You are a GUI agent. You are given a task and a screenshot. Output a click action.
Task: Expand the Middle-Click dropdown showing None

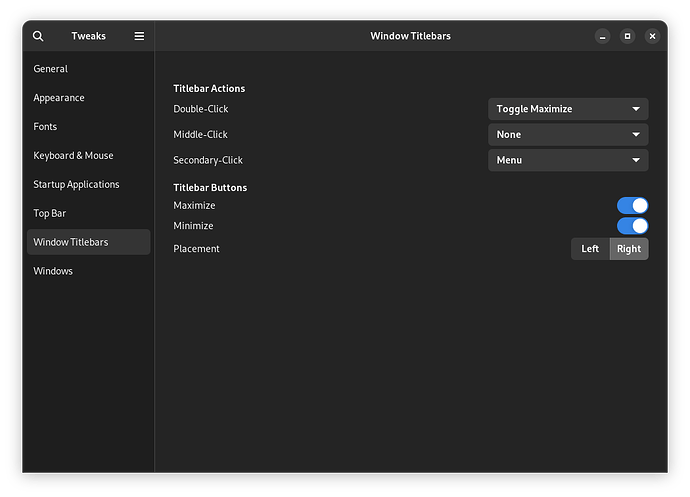point(567,135)
